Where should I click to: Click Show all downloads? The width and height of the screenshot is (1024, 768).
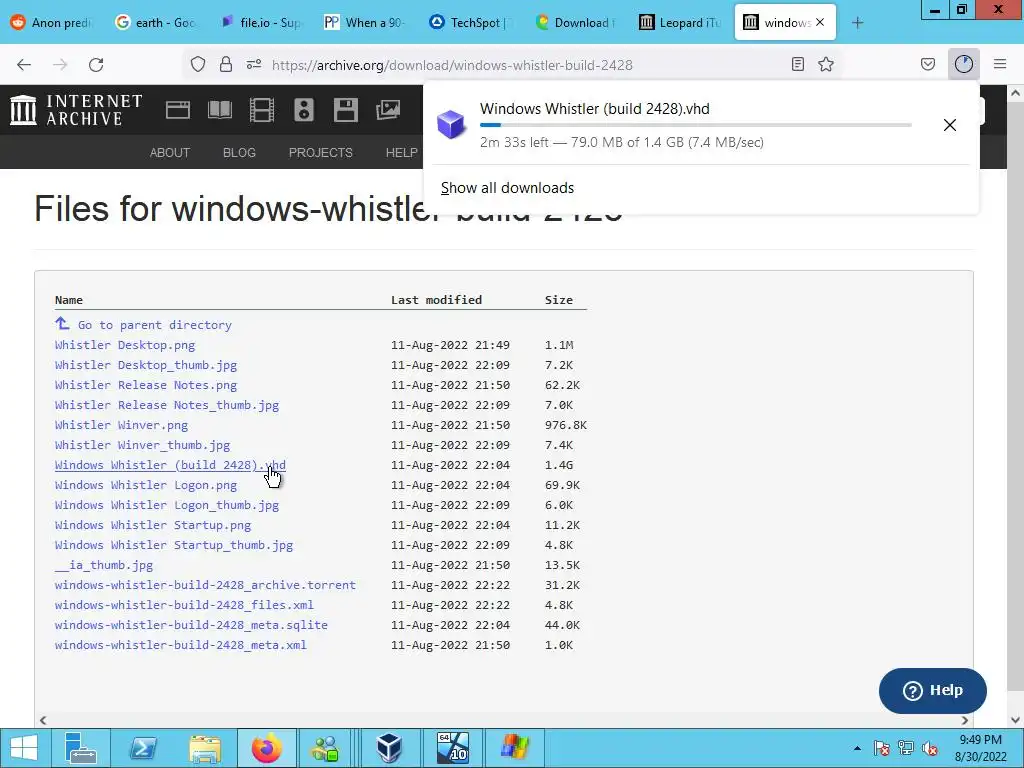pyautogui.click(x=507, y=188)
